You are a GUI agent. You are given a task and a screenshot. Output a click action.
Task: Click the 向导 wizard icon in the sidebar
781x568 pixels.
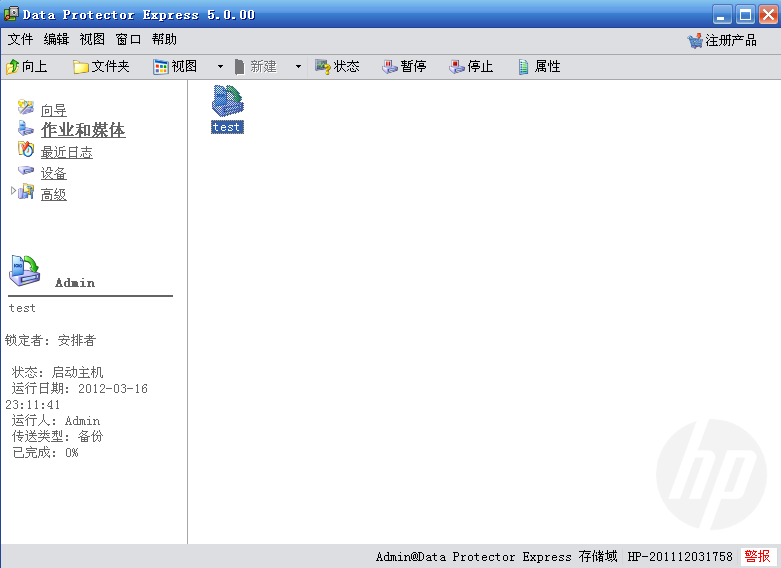coord(26,107)
